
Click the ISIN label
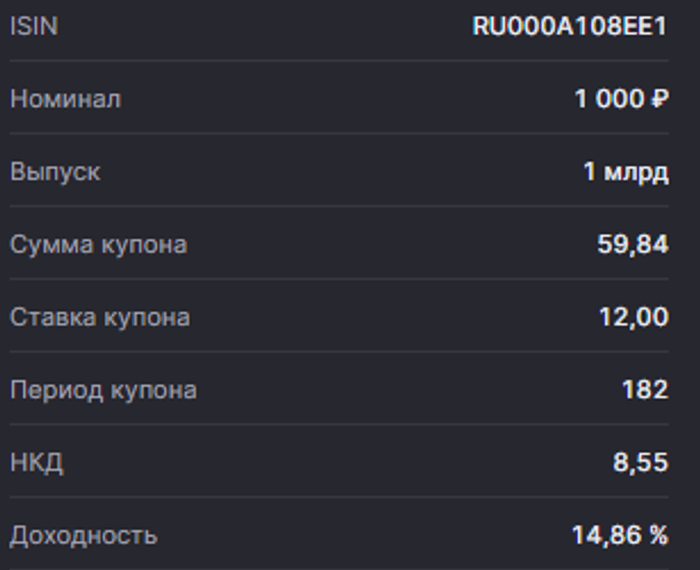coord(33,27)
